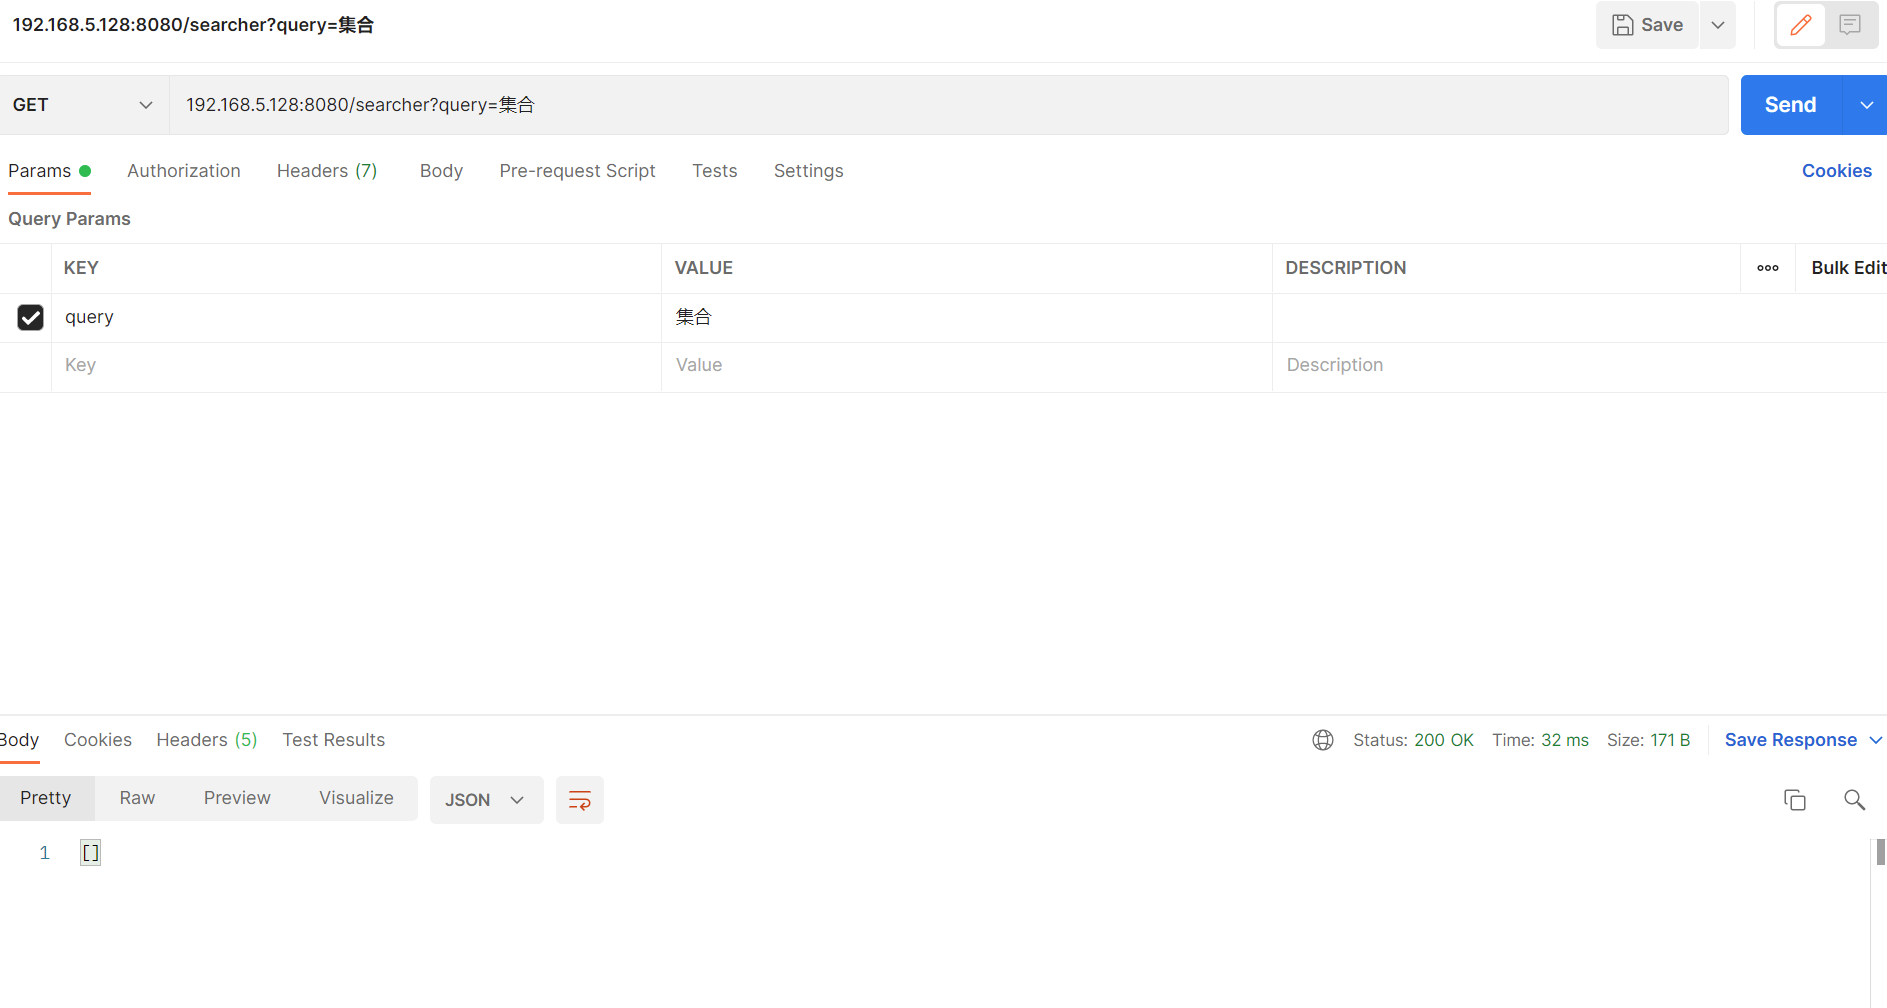Image resolution: width=1887 pixels, height=1008 pixels.
Task: Expand the Save Response dropdown arrow
Action: (1875, 740)
